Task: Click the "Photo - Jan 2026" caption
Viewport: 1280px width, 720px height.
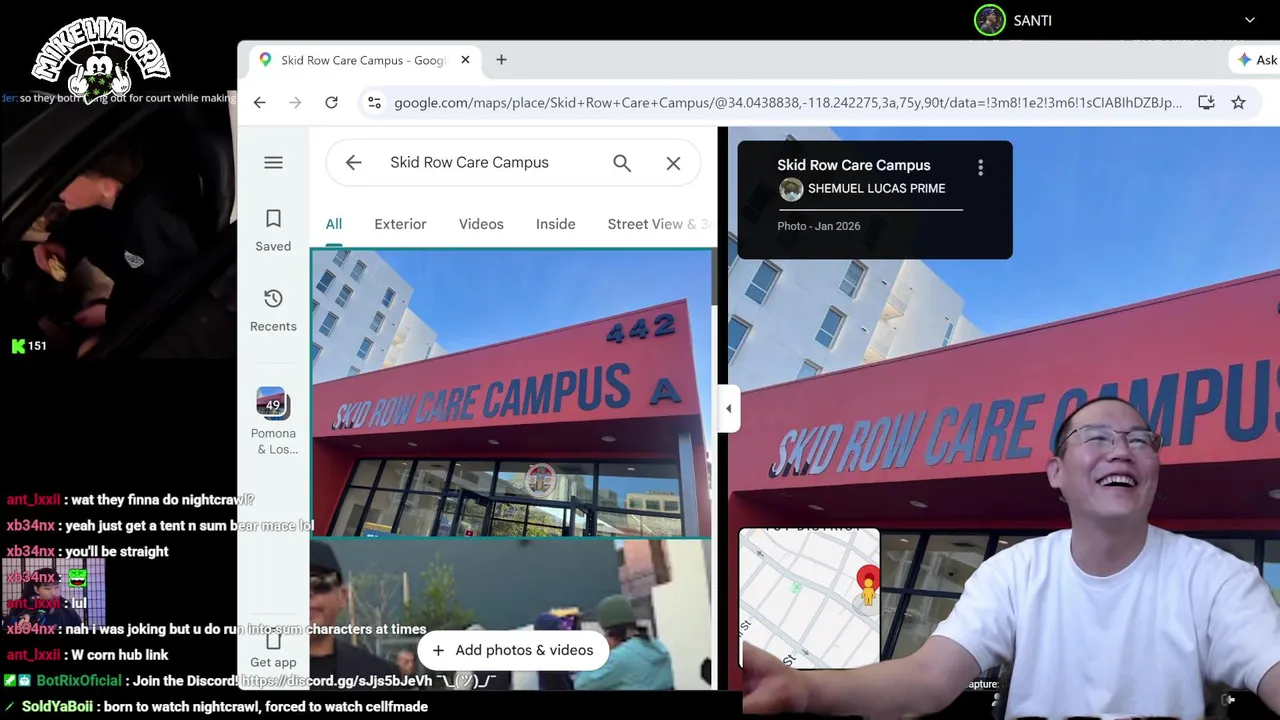Action: (818, 226)
